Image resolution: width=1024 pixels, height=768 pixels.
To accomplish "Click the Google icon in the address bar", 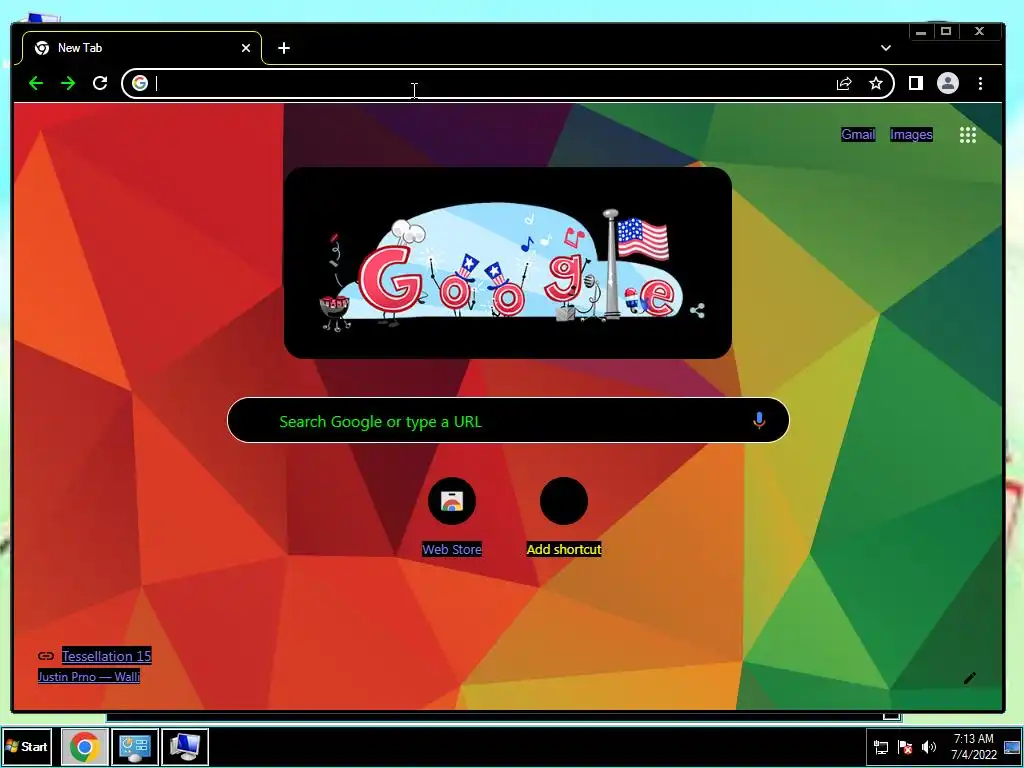I will click(x=140, y=83).
